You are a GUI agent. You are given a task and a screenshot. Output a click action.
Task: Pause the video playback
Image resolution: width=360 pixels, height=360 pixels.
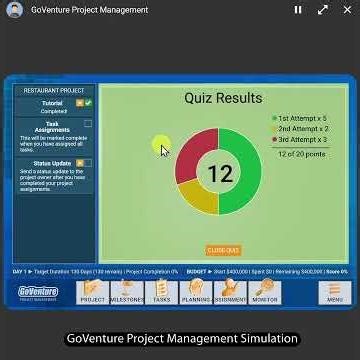point(298,10)
